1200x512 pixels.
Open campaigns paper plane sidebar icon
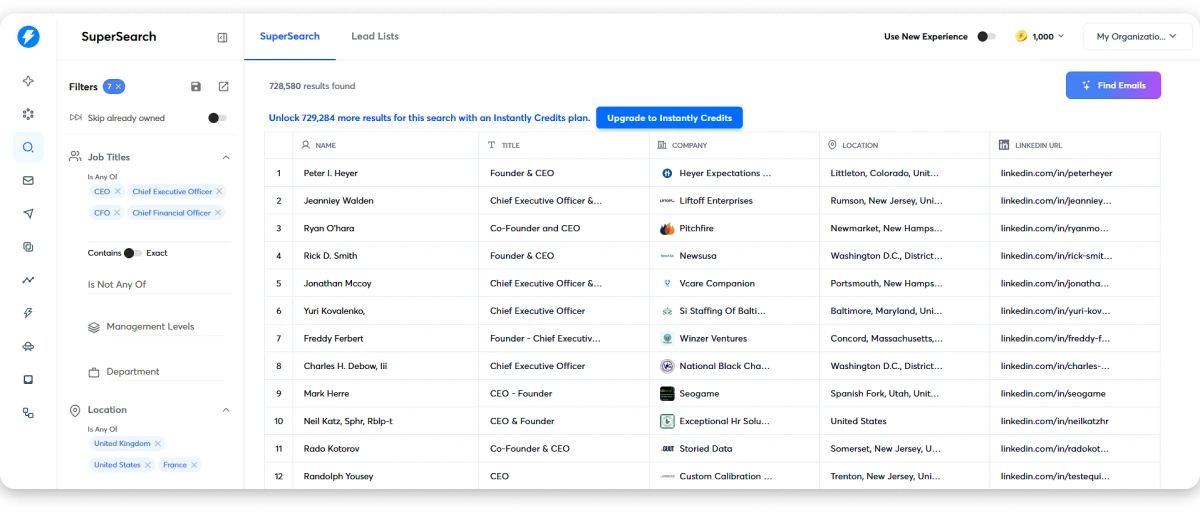[28, 214]
